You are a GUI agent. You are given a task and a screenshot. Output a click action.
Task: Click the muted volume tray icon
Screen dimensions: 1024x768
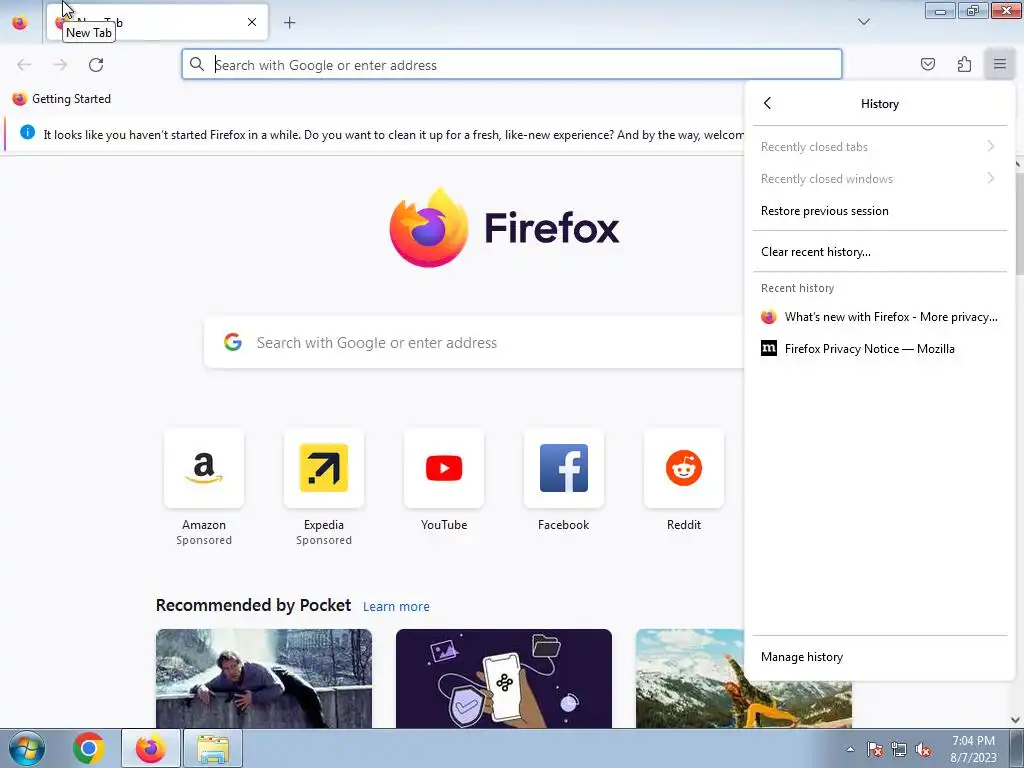(923, 749)
